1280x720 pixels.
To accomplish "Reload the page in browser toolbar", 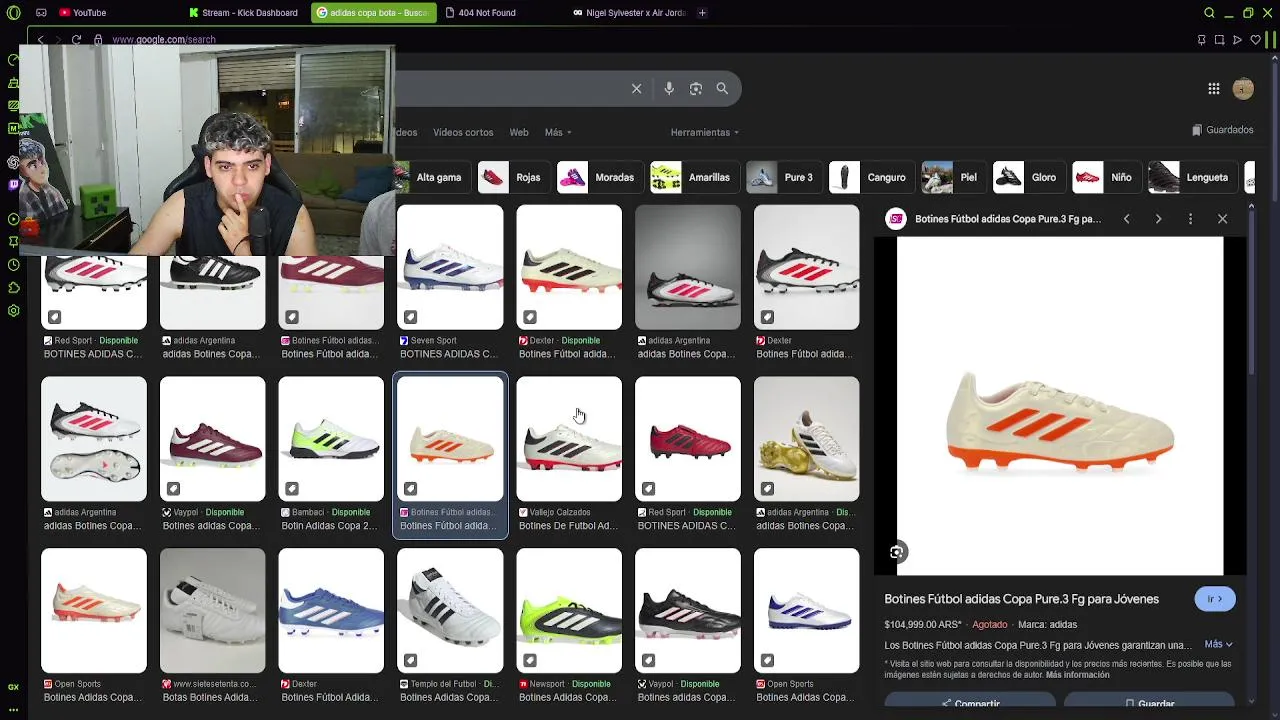I will [76, 40].
